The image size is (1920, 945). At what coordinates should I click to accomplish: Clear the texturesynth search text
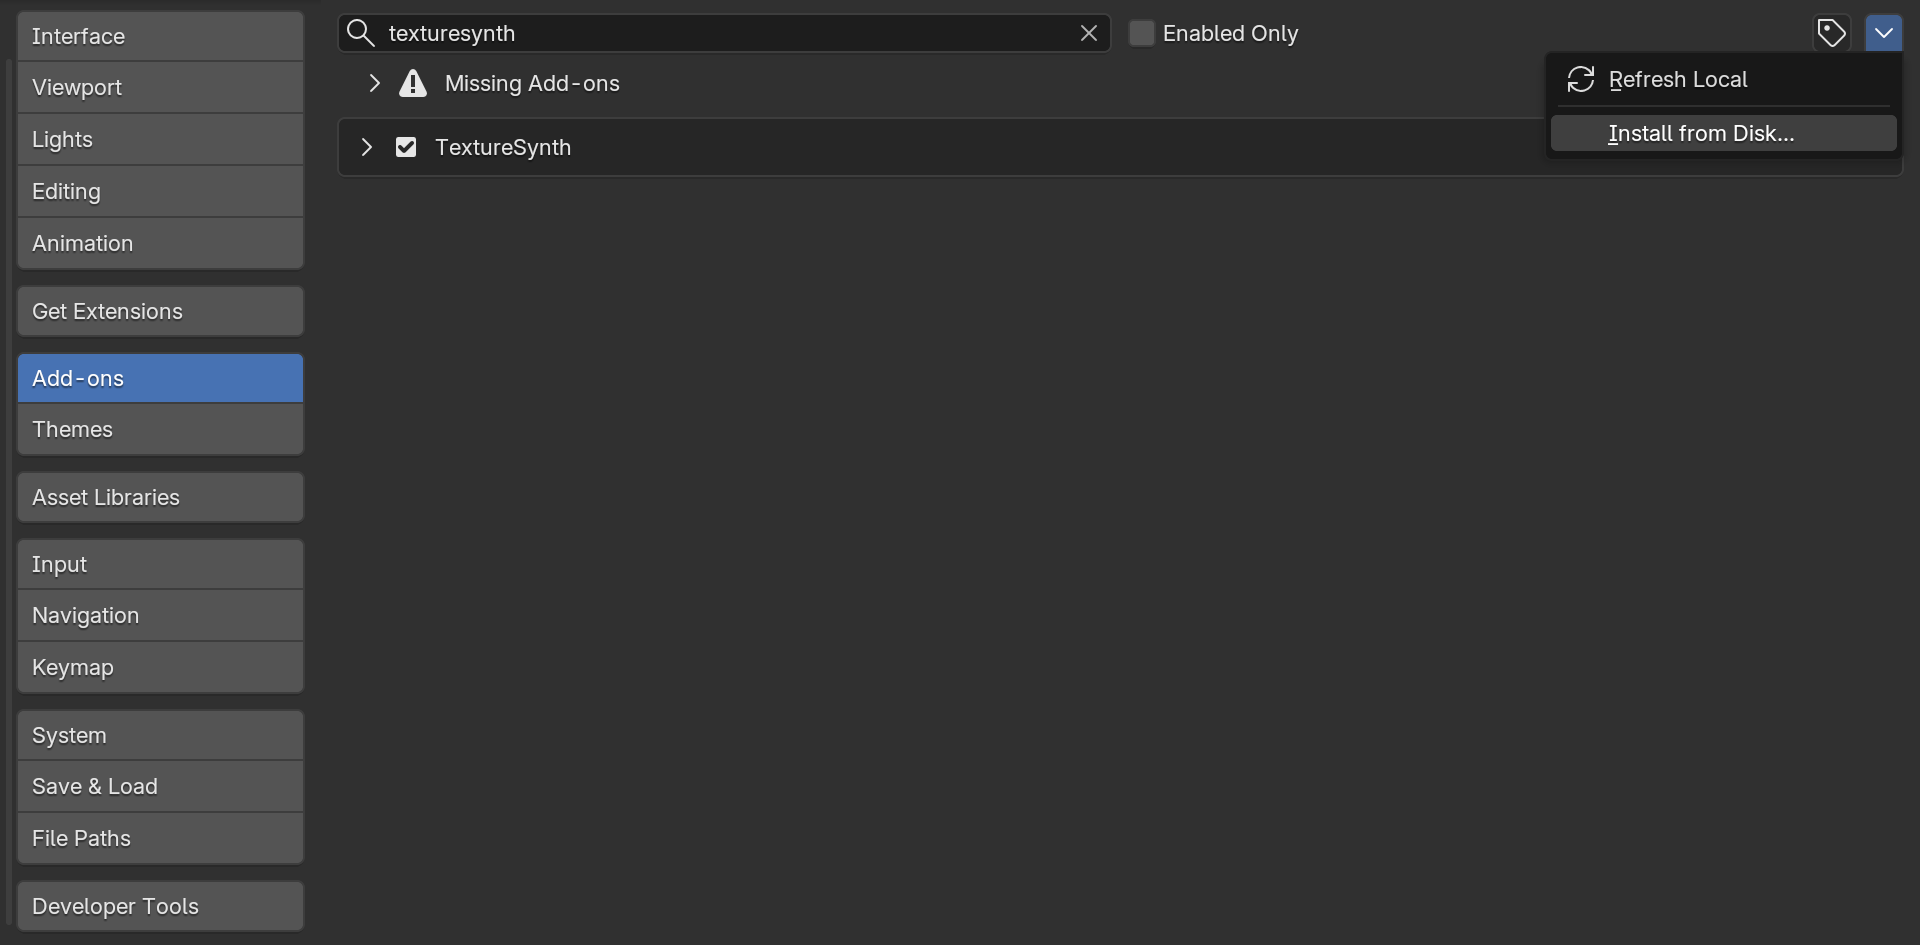pos(1089,33)
